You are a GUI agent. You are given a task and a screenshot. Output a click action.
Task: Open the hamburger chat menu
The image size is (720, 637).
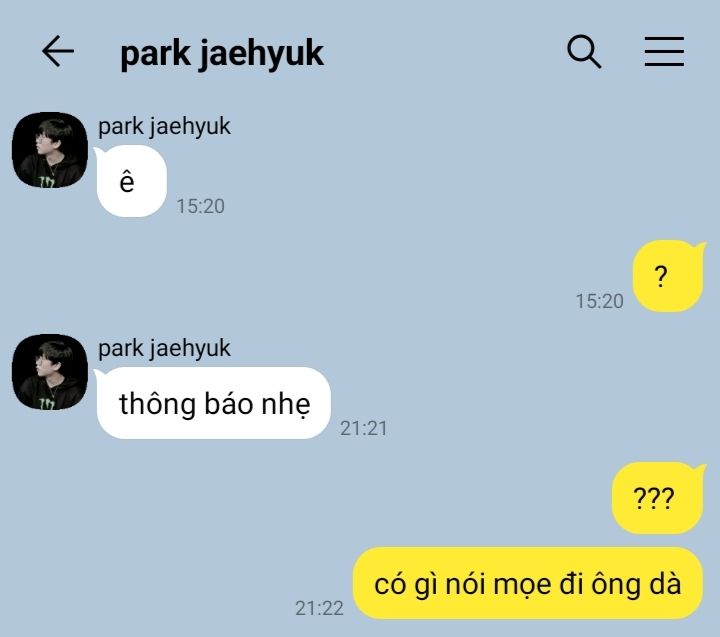click(x=664, y=51)
